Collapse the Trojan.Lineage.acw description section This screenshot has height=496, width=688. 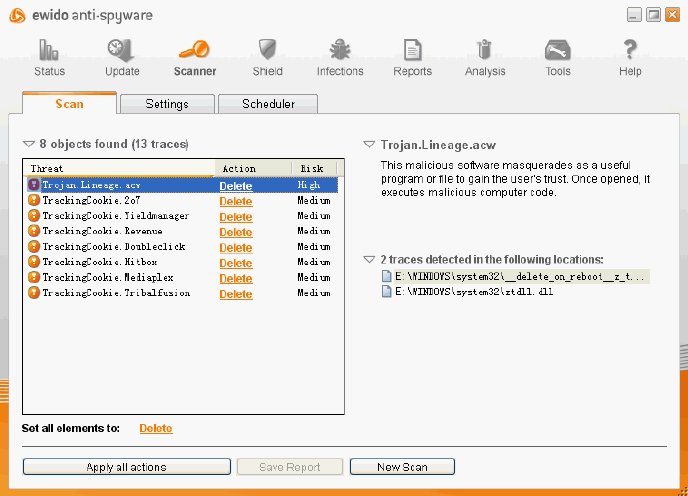[369, 145]
